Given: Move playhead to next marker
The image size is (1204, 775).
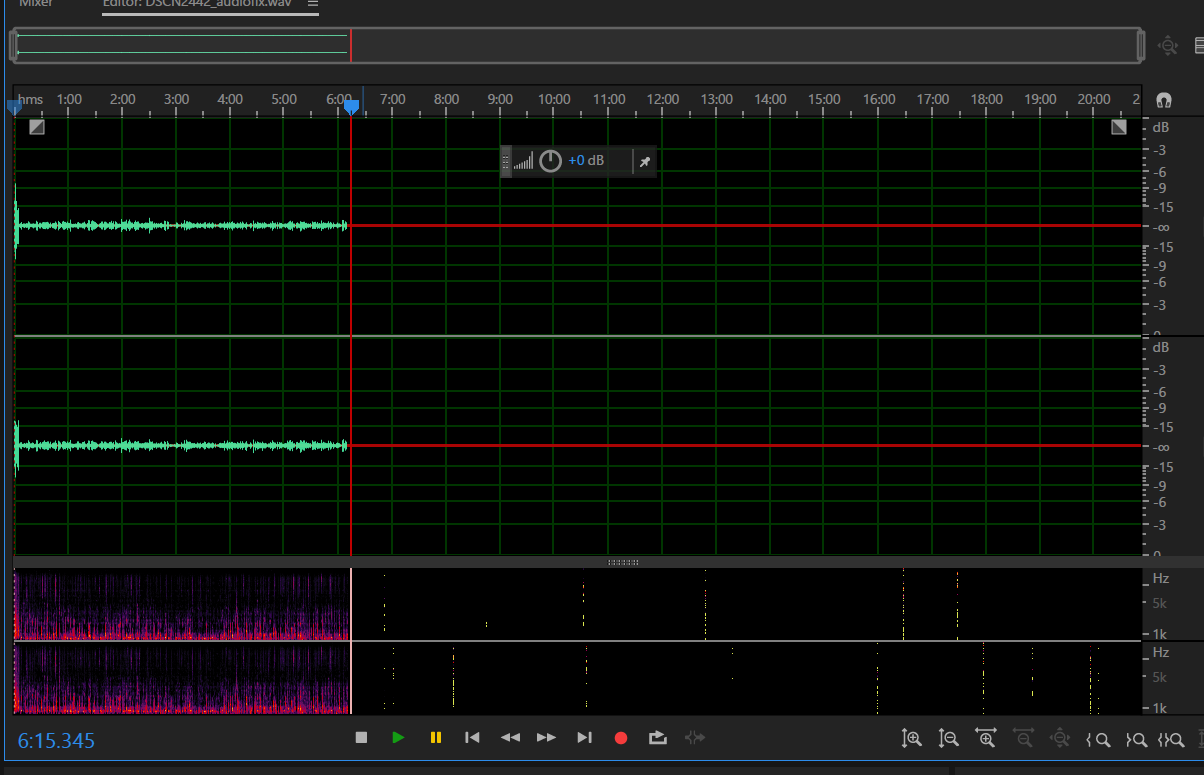Looking at the screenshot, I should coord(585,738).
